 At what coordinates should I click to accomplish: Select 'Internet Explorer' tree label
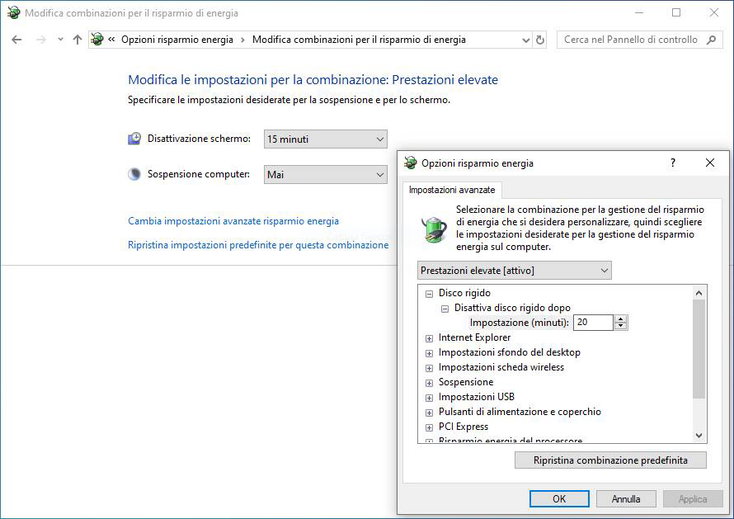coord(474,337)
